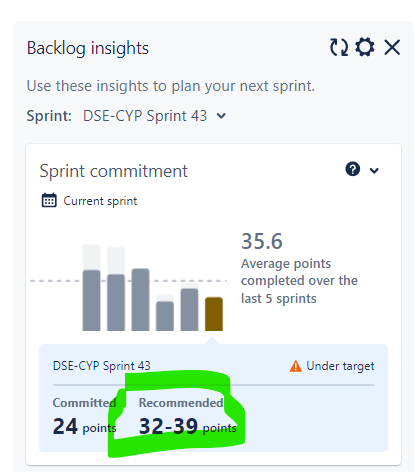Click the Current sprint label
418x472 pixels.
[100, 201]
